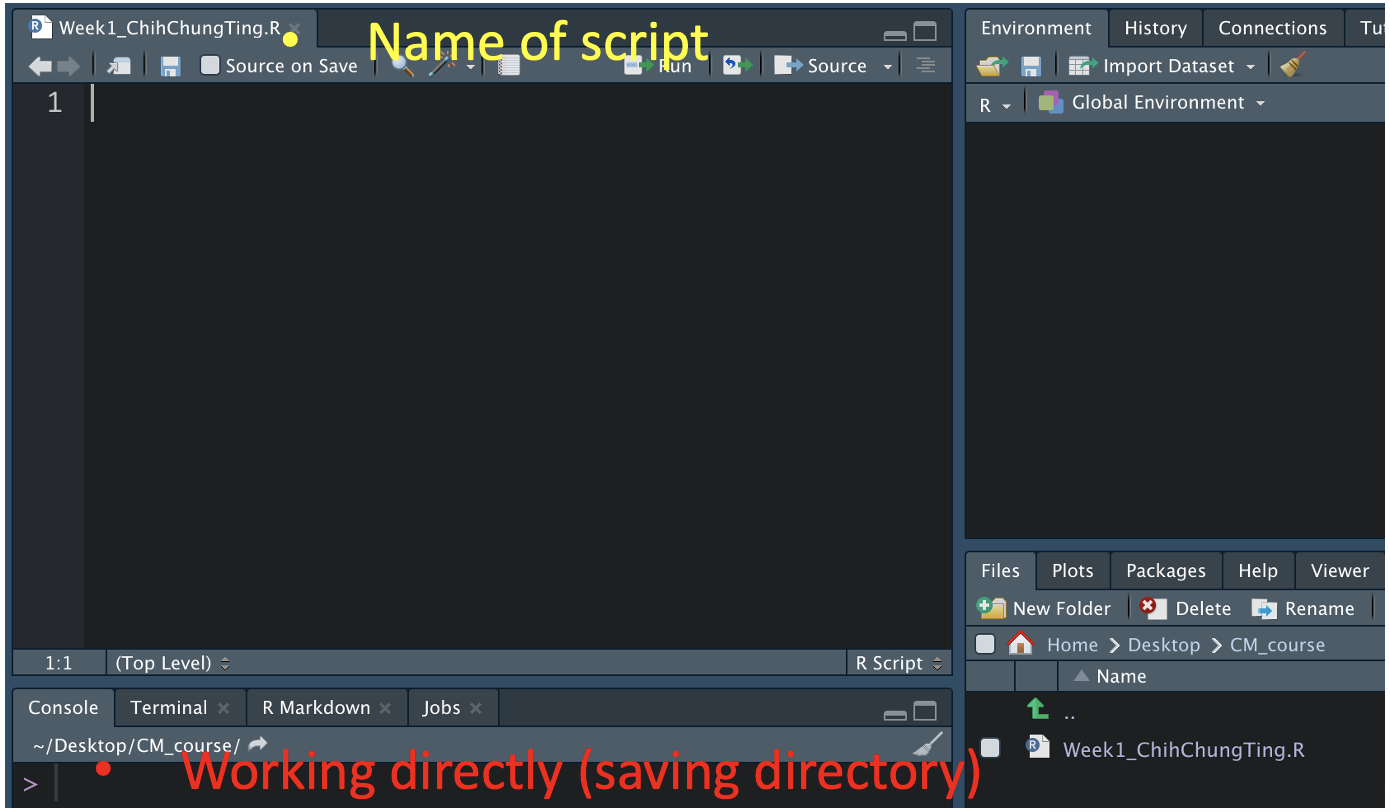The height and width of the screenshot is (812, 1390).
Task: Save workspace in Environment pane
Action: 1031,66
